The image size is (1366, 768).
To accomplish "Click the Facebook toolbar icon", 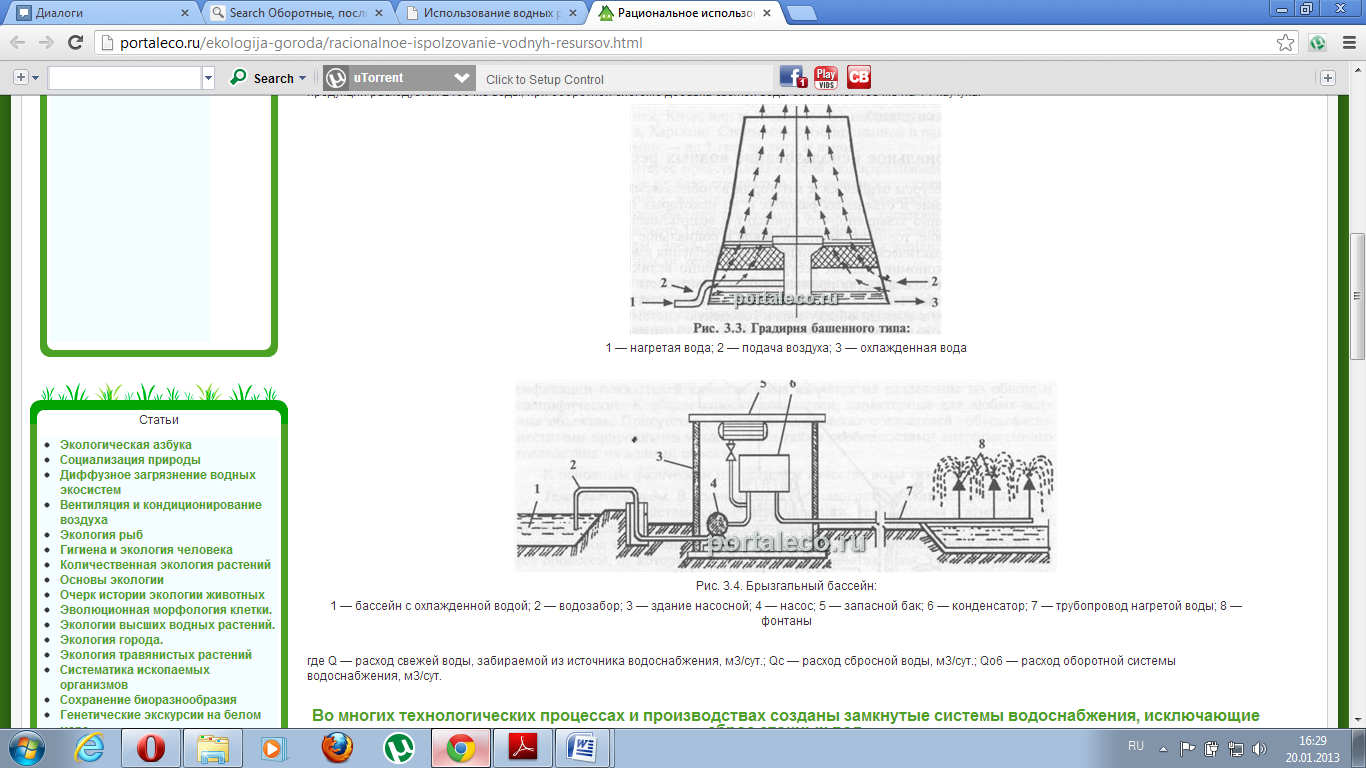I will [793, 77].
